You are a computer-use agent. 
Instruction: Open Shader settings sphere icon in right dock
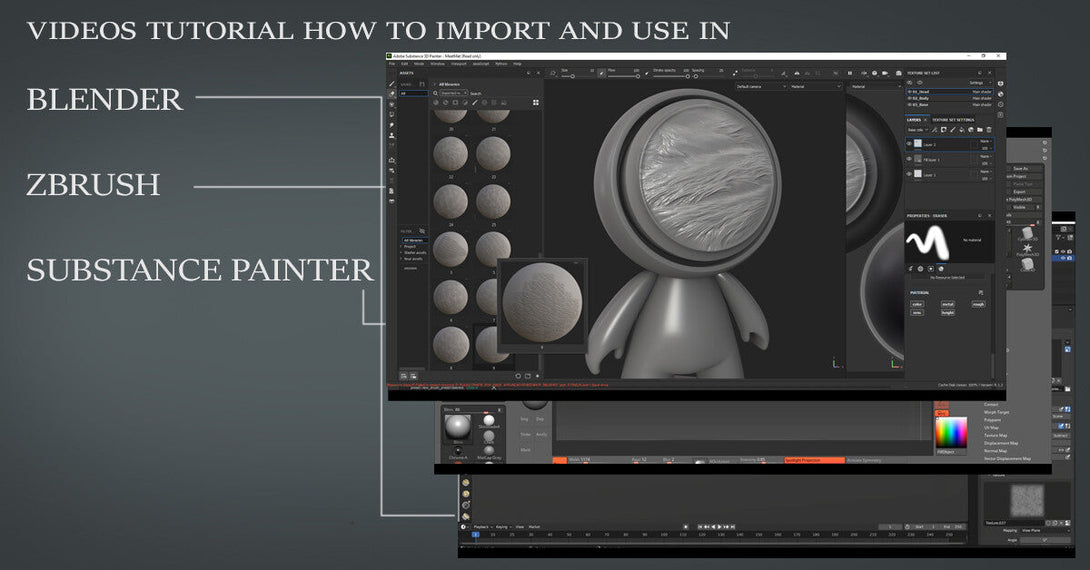tap(1000, 94)
